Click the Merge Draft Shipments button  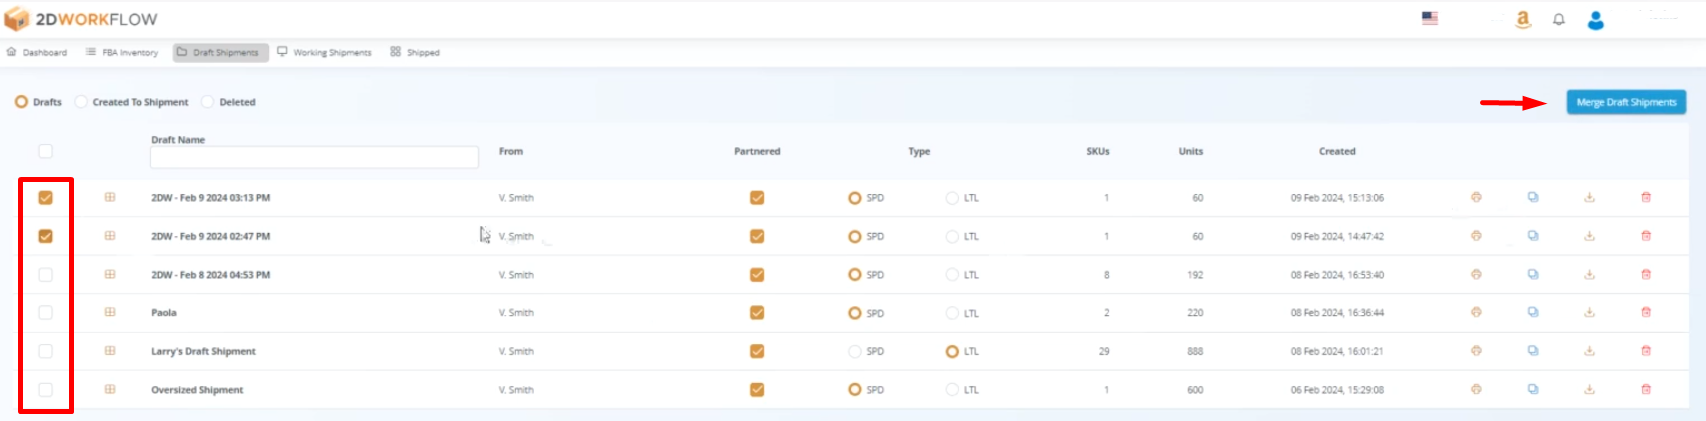(1626, 102)
